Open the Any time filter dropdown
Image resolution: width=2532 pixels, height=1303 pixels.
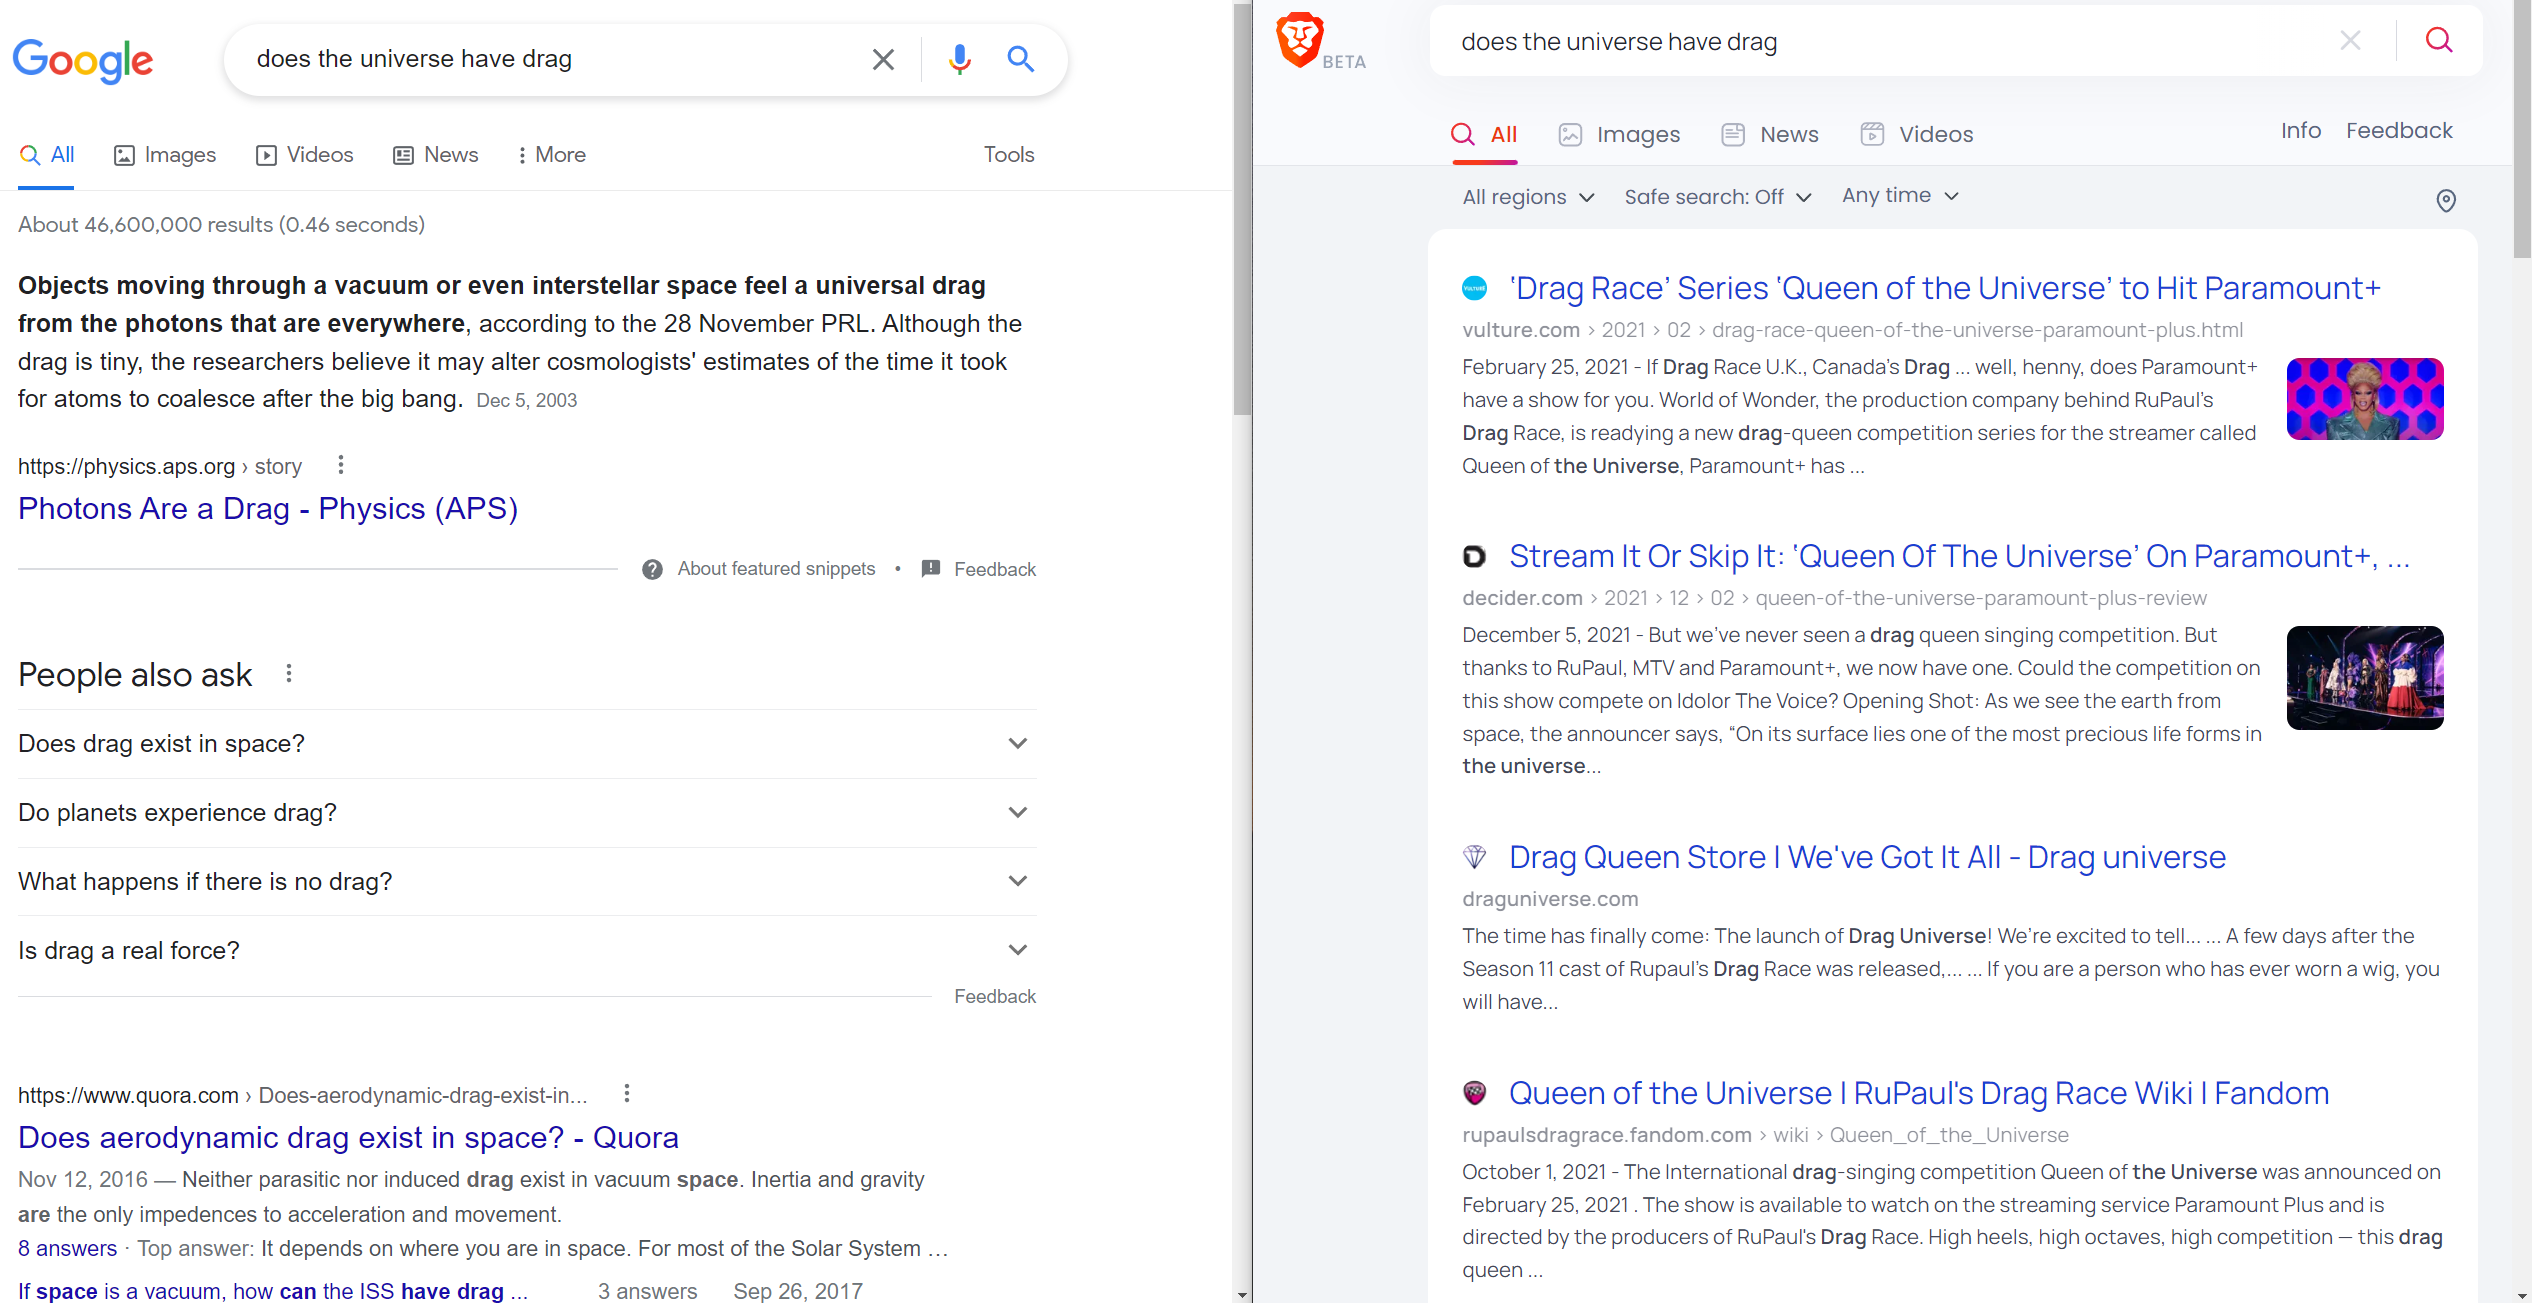tap(1899, 196)
